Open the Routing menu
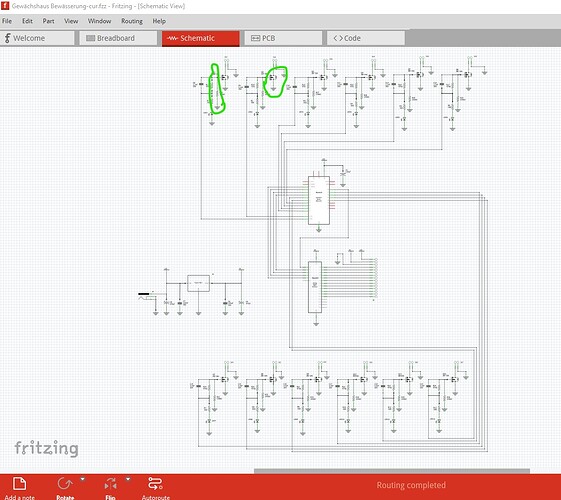This screenshot has height=500, width=561. [x=132, y=21]
